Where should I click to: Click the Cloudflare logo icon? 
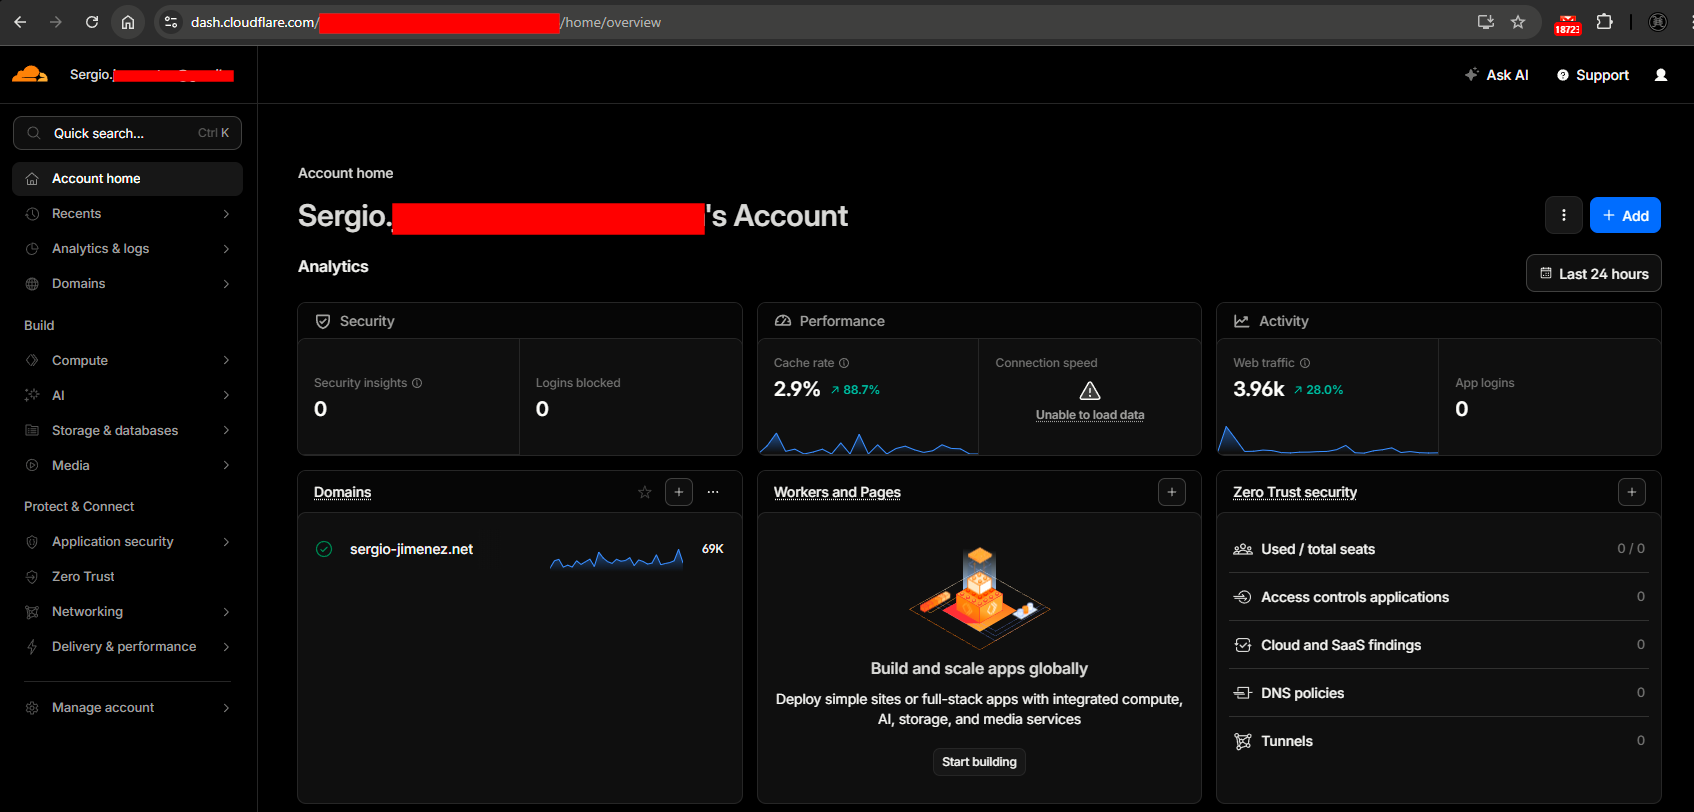(x=30, y=74)
